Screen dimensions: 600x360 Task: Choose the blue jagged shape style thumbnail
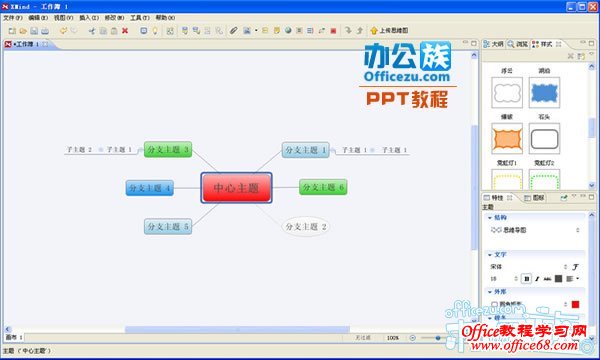tap(544, 93)
